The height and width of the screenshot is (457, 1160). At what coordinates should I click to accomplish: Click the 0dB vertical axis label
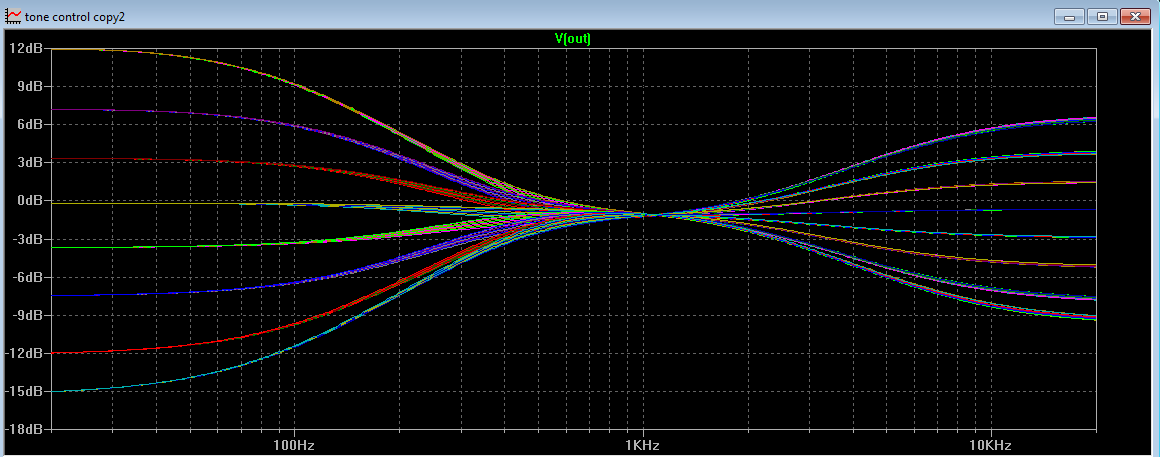(x=30, y=200)
